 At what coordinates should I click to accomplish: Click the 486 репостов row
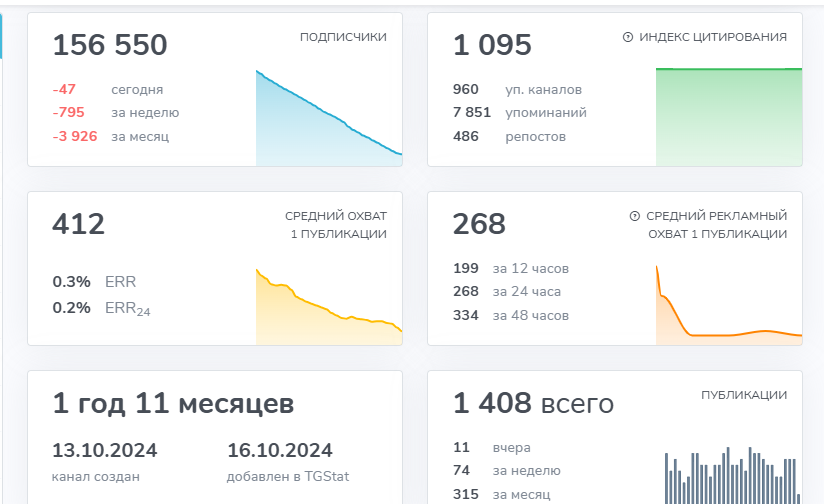[509, 137]
